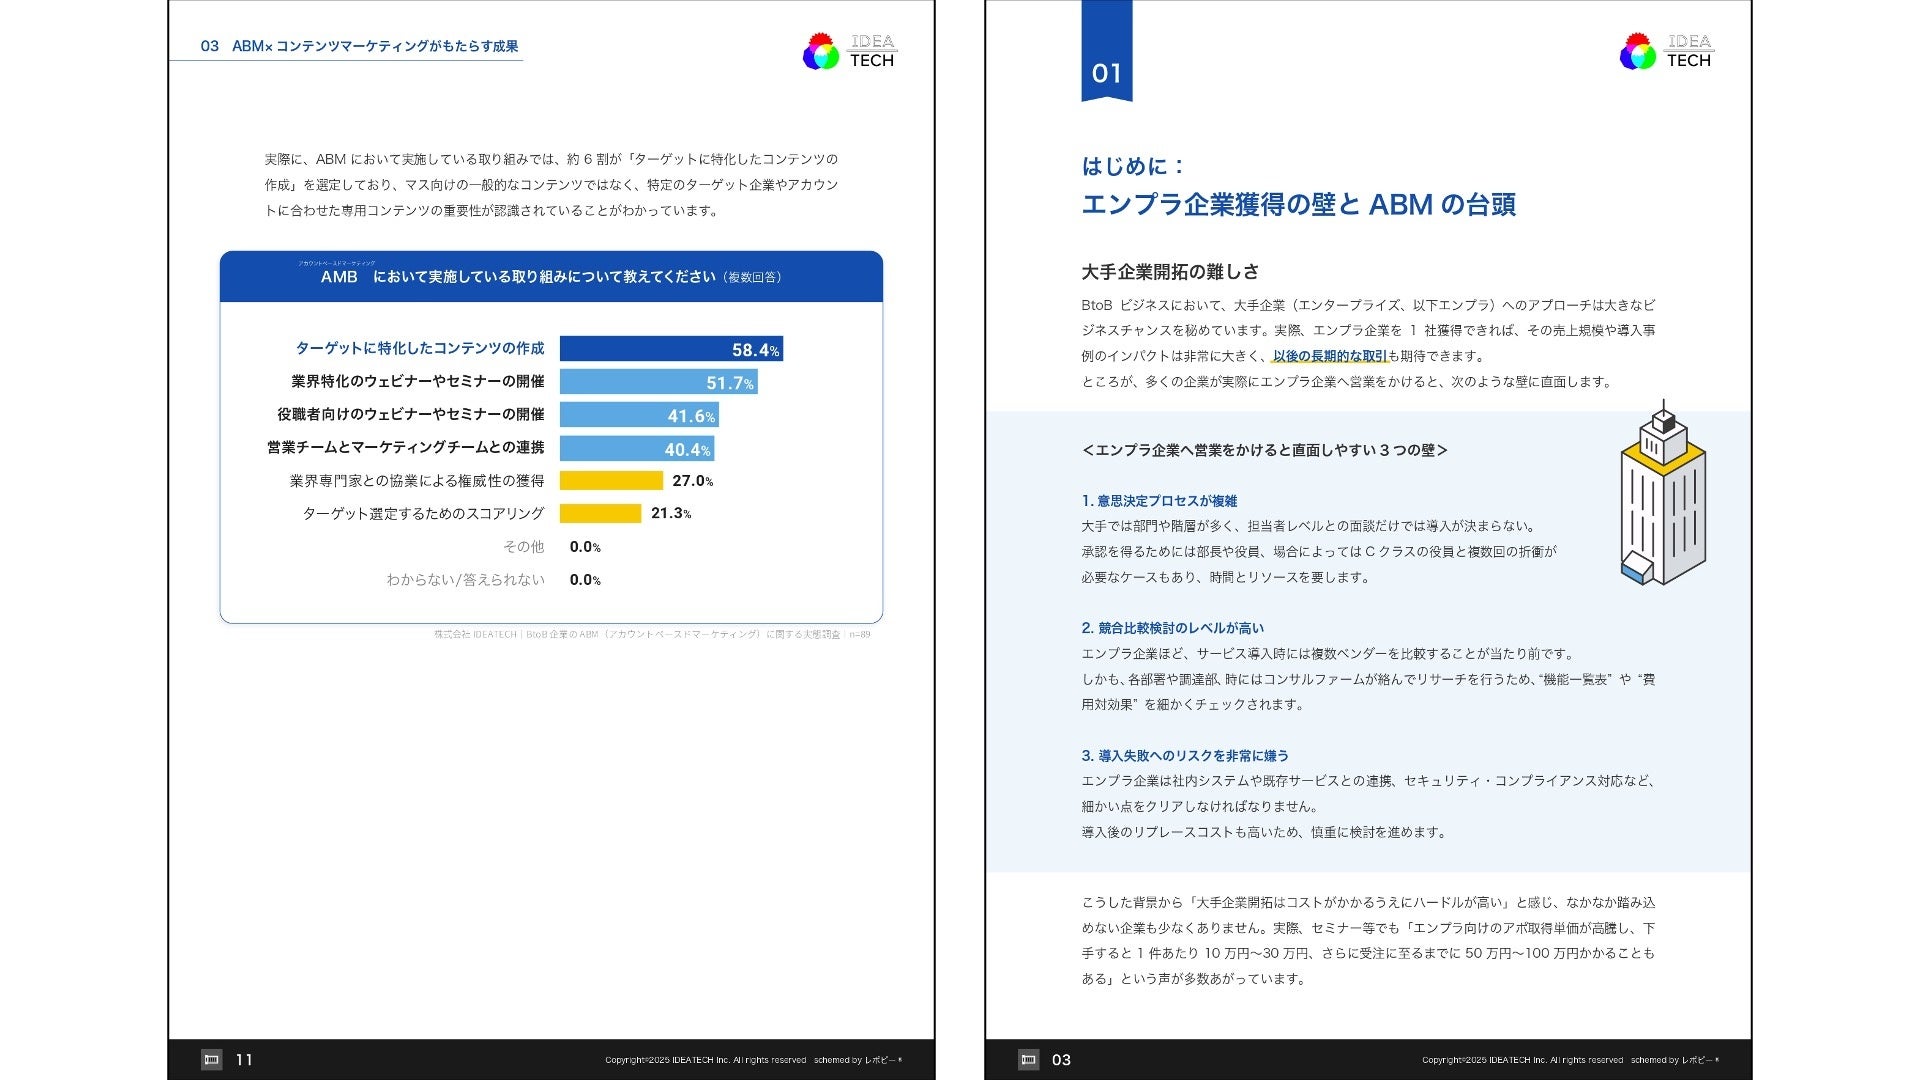Viewport: 1920px width, 1080px height.
Task: Click the 03 ABM×コンテンツマーケティング section header
Action: (359, 46)
